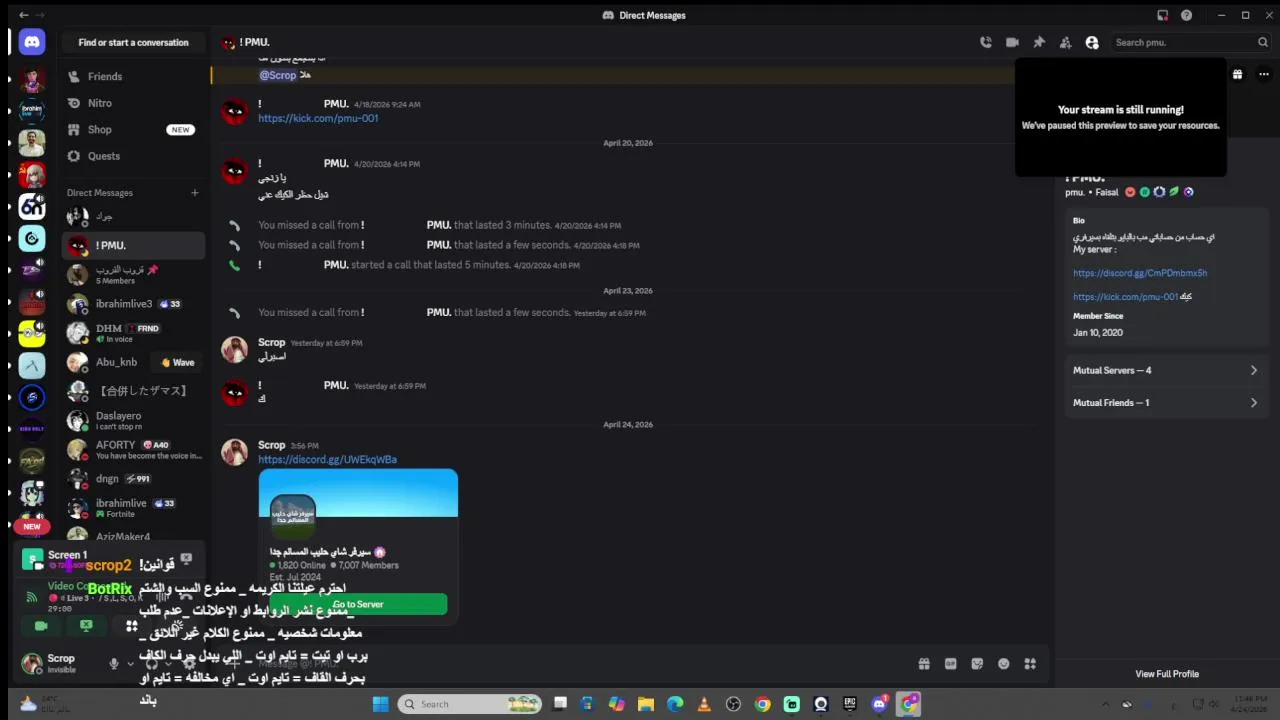Click Scrop's avatar on the 3:56 PM message
The width and height of the screenshot is (1280, 720).
coord(234,452)
